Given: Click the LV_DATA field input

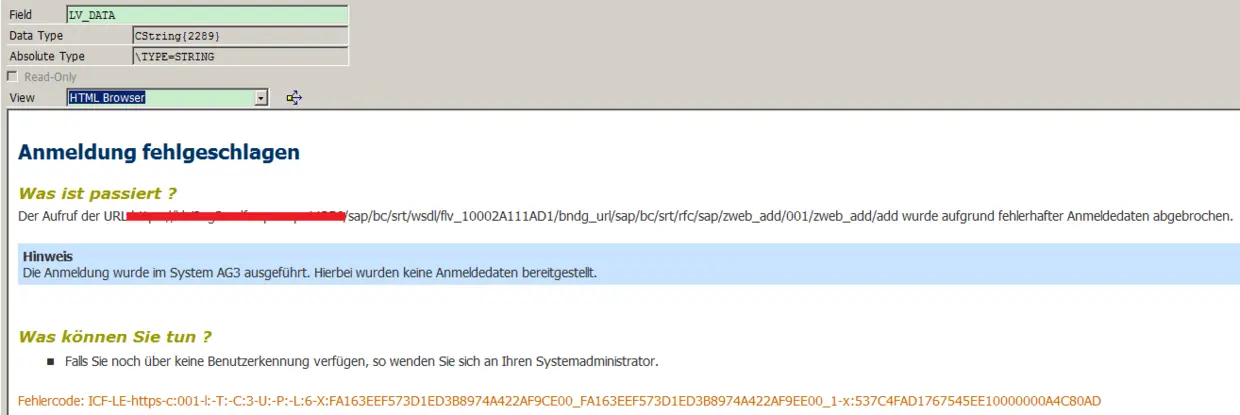Looking at the screenshot, I should click(240, 15).
